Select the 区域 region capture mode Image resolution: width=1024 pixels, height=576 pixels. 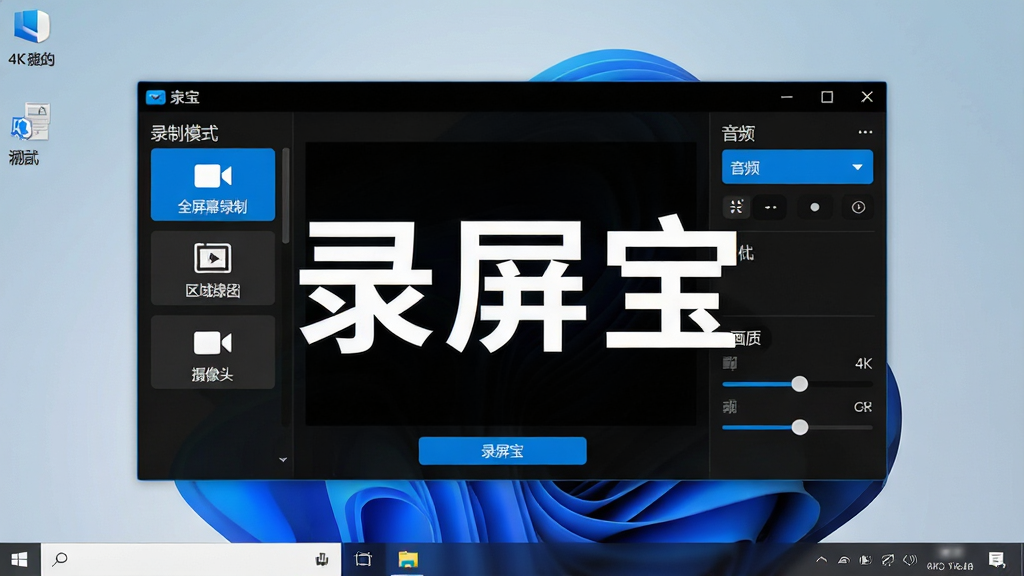click(213, 268)
